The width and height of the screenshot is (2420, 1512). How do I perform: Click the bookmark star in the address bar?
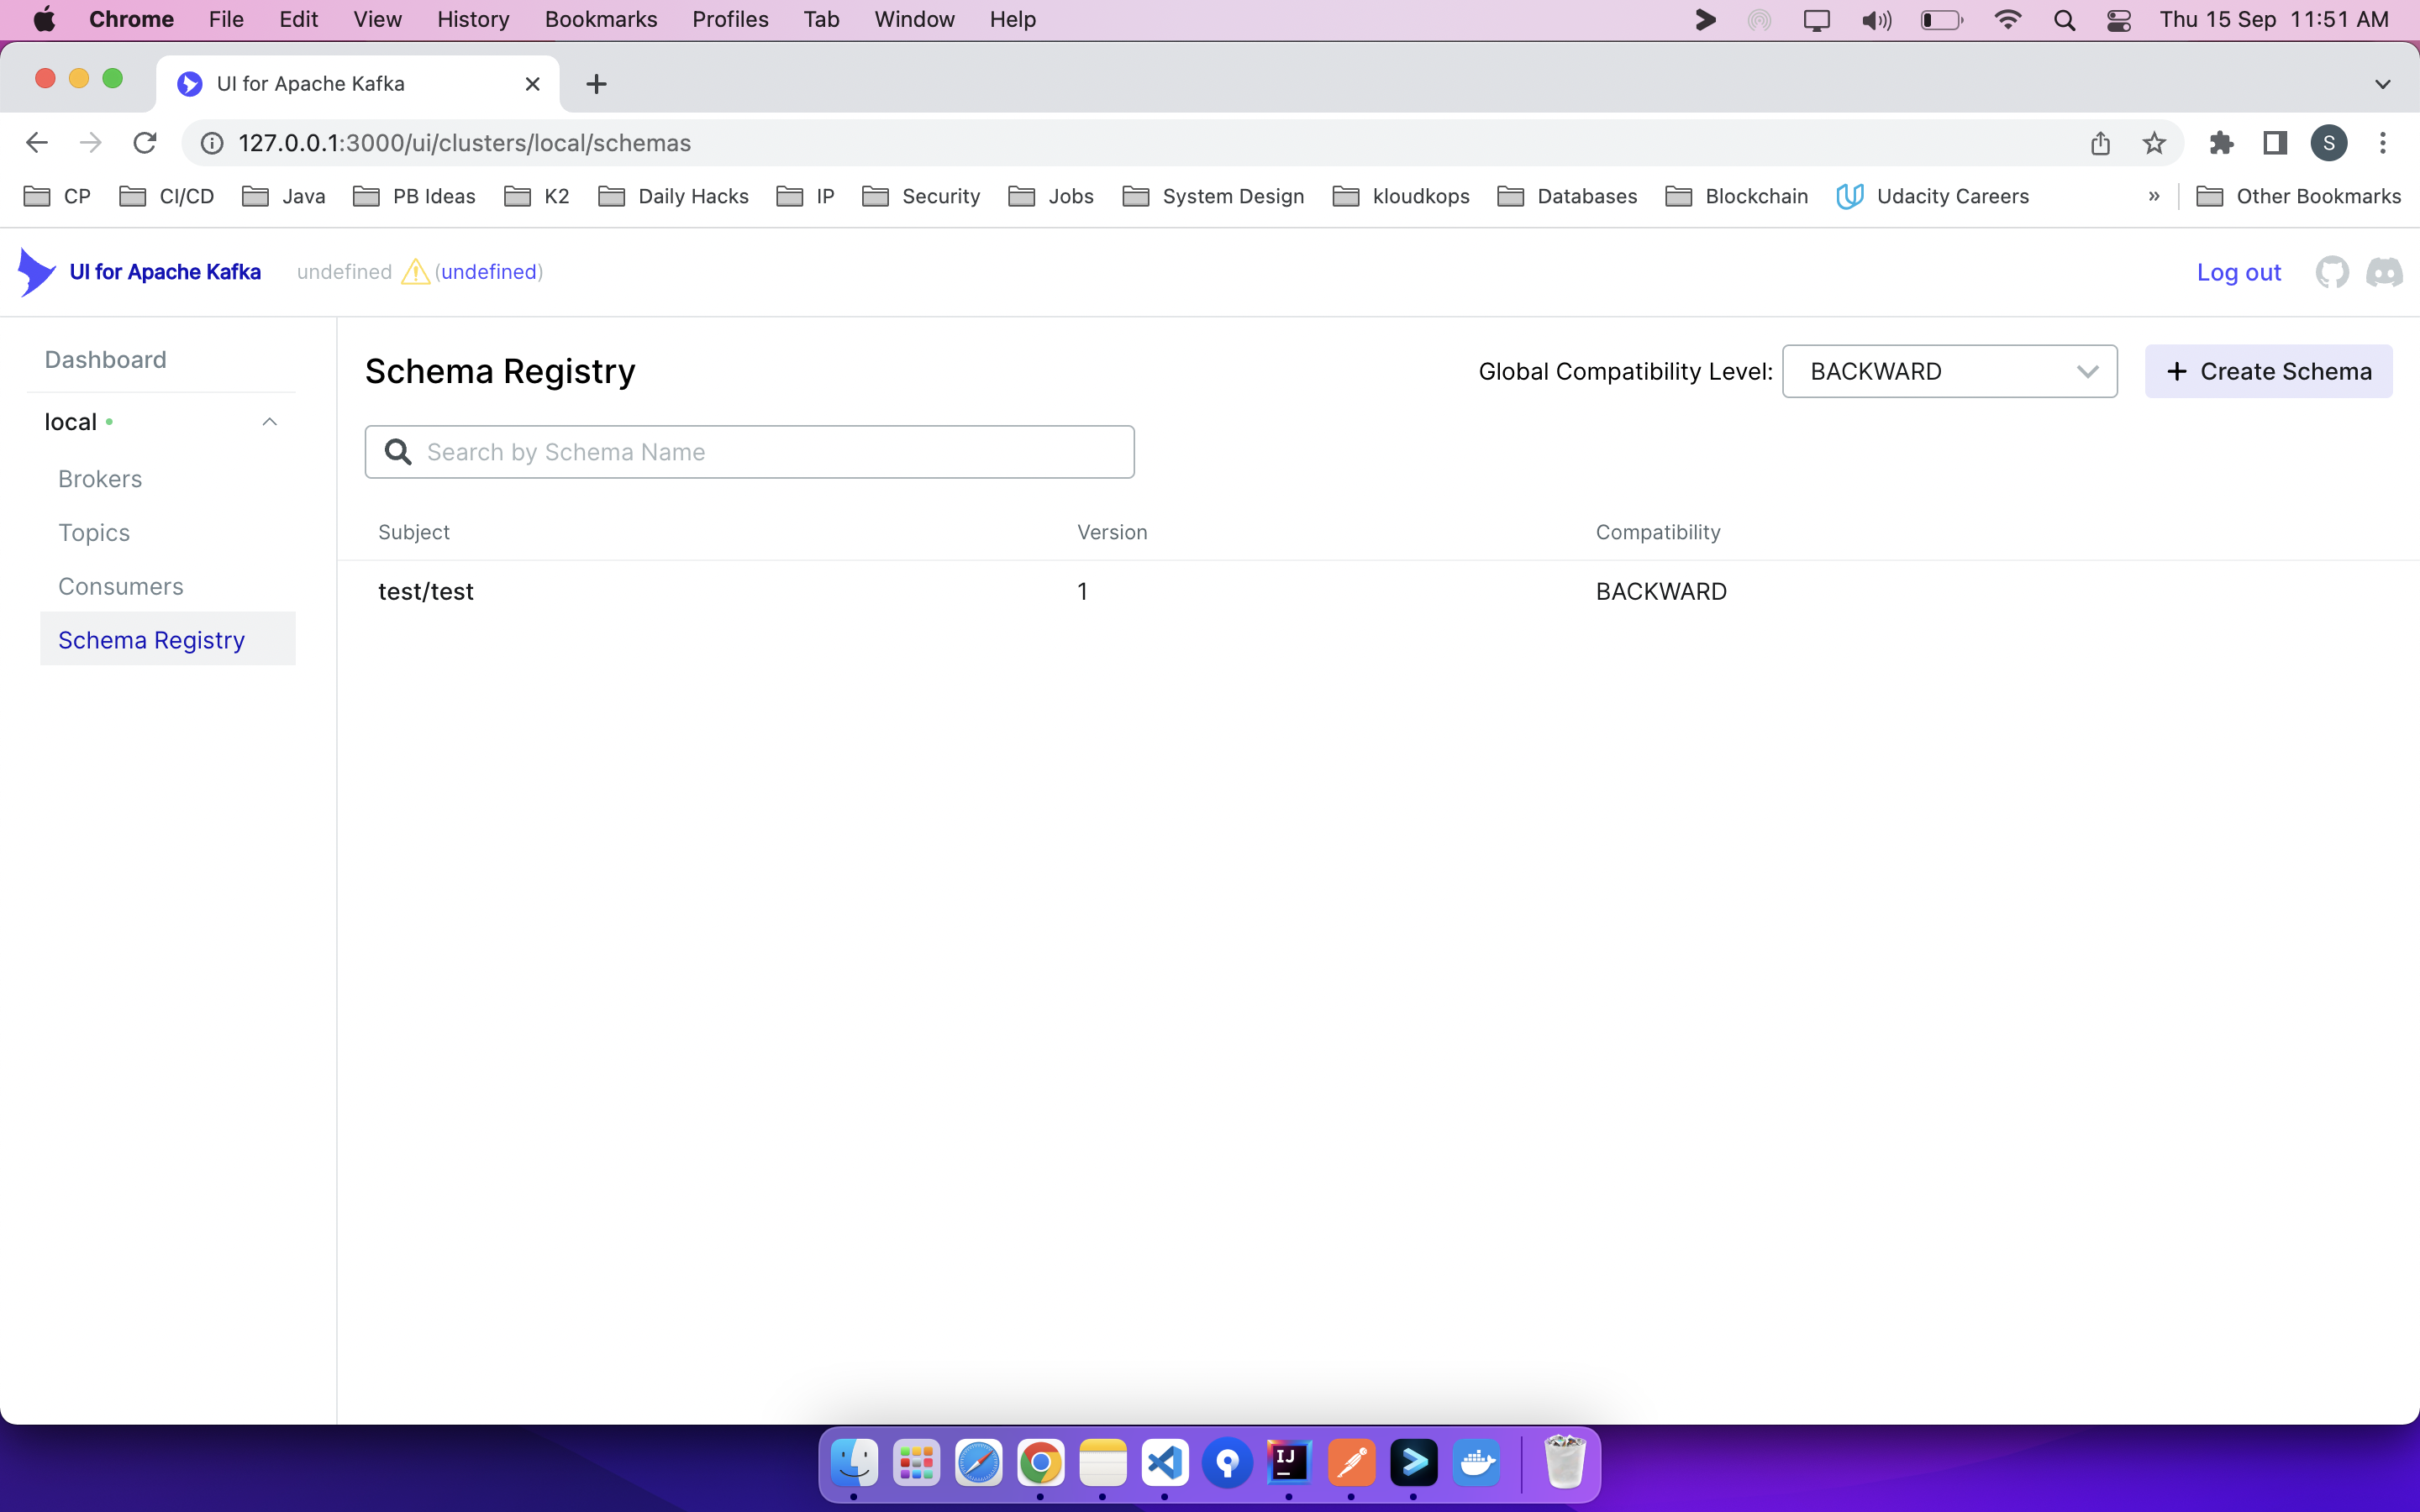(2155, 143)
